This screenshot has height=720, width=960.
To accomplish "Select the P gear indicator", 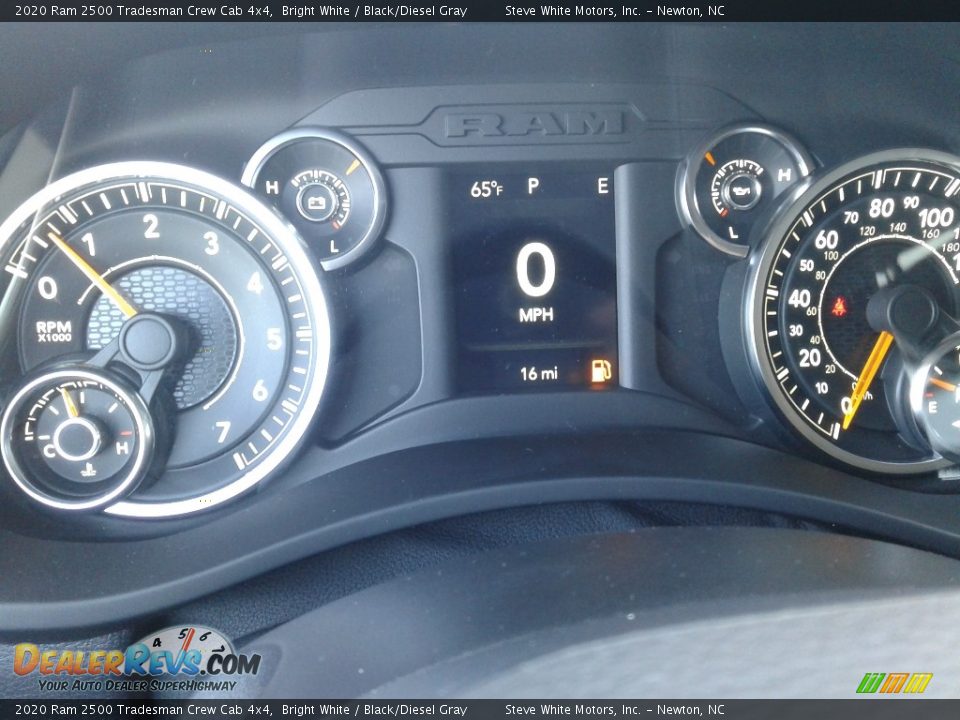I will pos(533,186).
